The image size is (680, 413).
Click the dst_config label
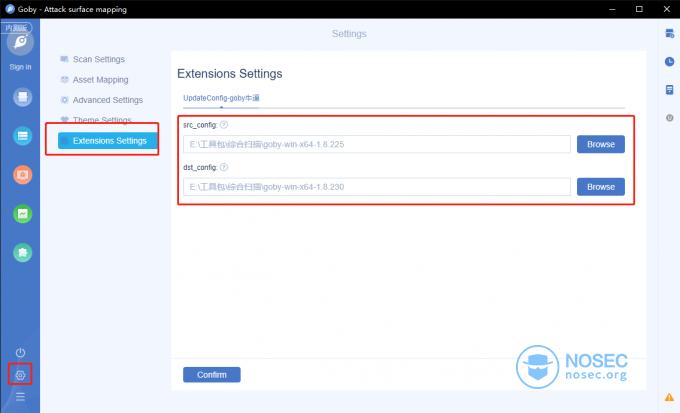200,167
